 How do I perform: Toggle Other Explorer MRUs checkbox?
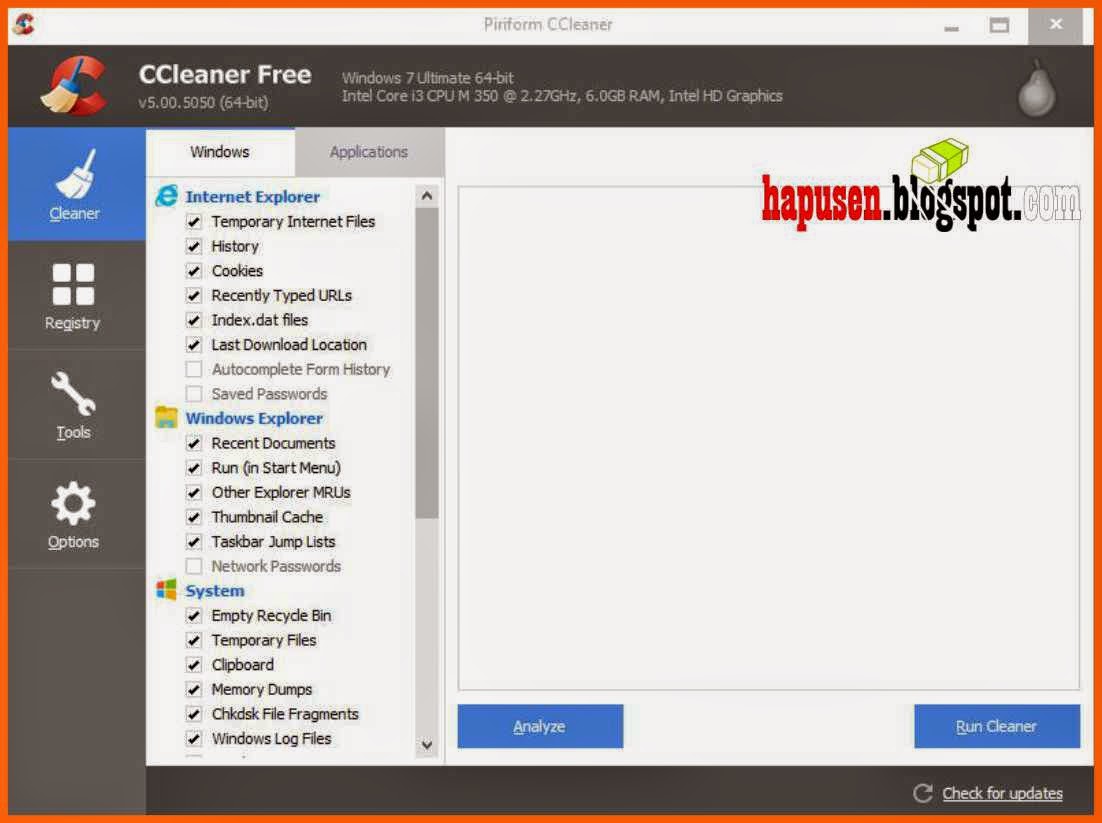194,493
